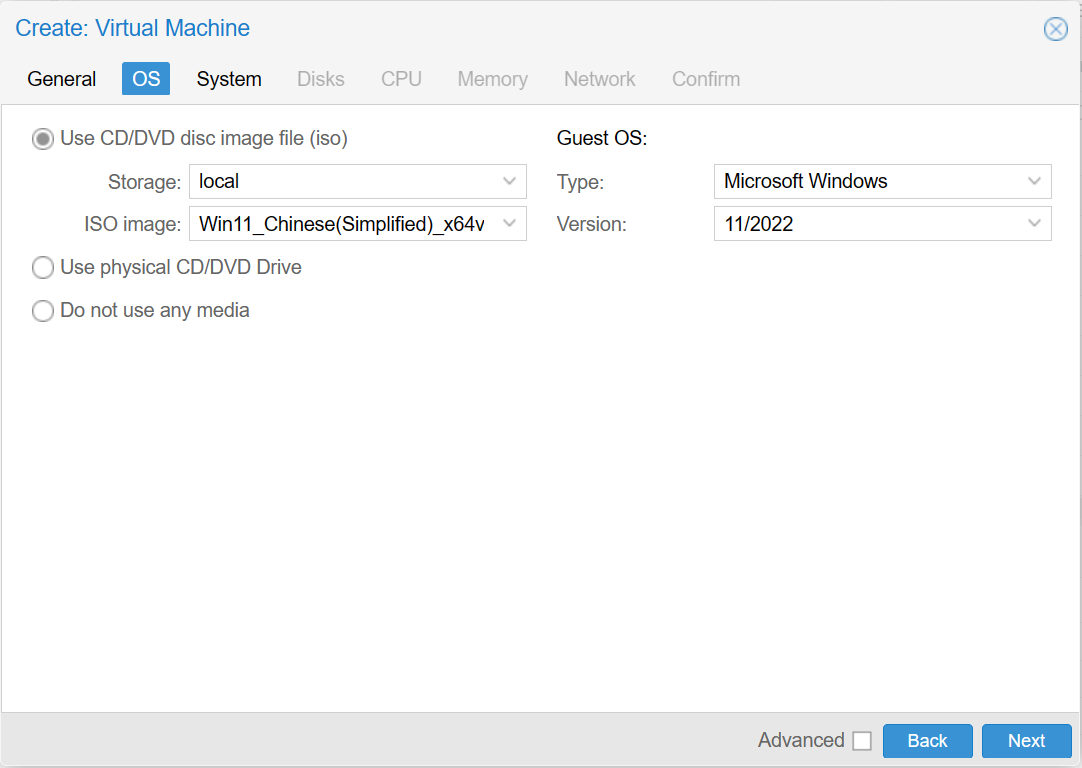Switch to the General tab
The image size is (1082, 768).
(61, 79)
